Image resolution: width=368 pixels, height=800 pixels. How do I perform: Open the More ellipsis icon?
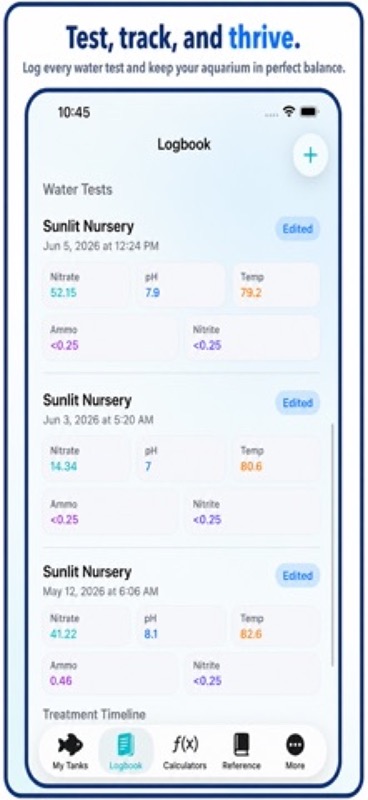pos(295,745)
